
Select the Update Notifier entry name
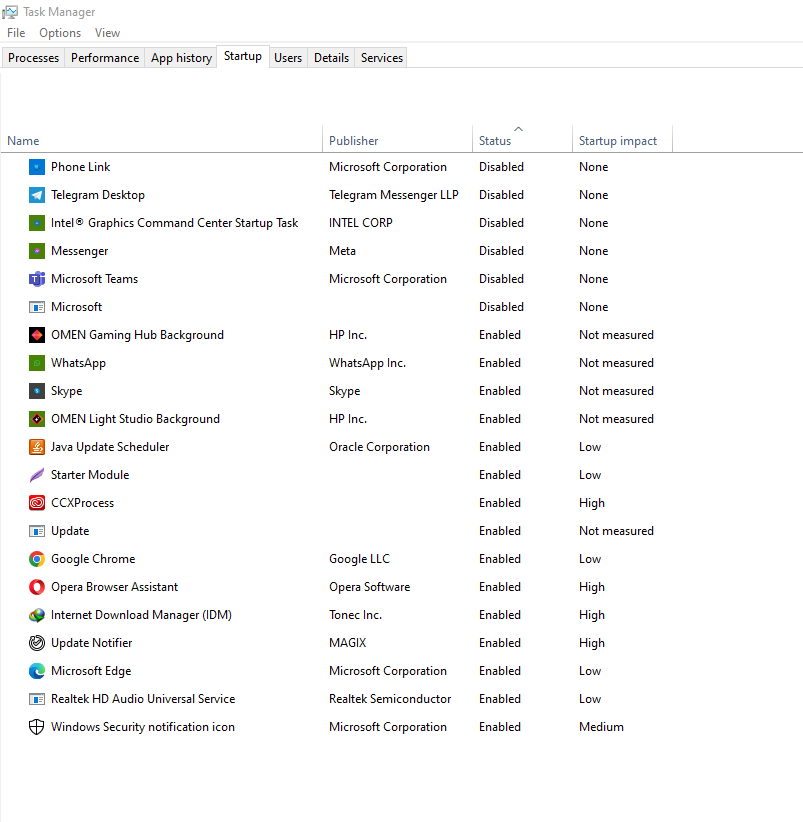pos(91,643)
